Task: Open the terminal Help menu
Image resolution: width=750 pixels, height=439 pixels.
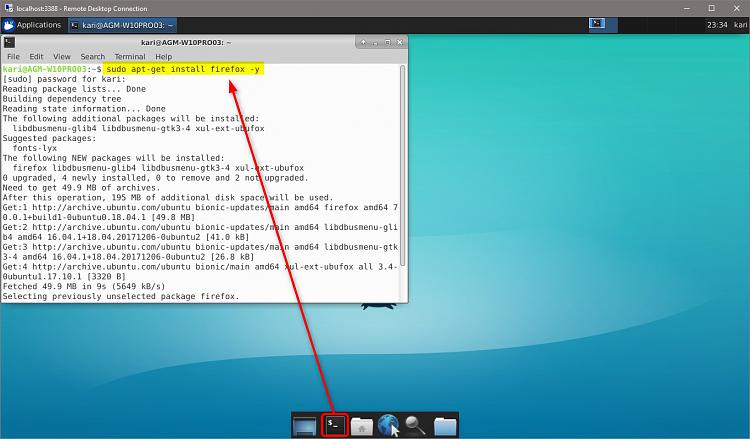Action: tap(163, 56)
